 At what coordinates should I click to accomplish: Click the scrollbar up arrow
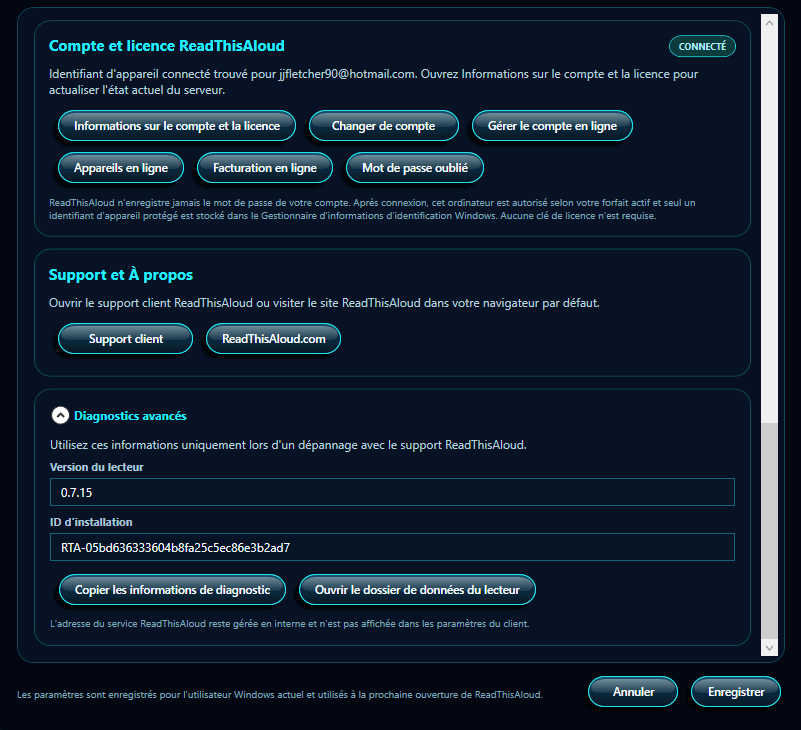pyautogui.click(x=769, y=23)
